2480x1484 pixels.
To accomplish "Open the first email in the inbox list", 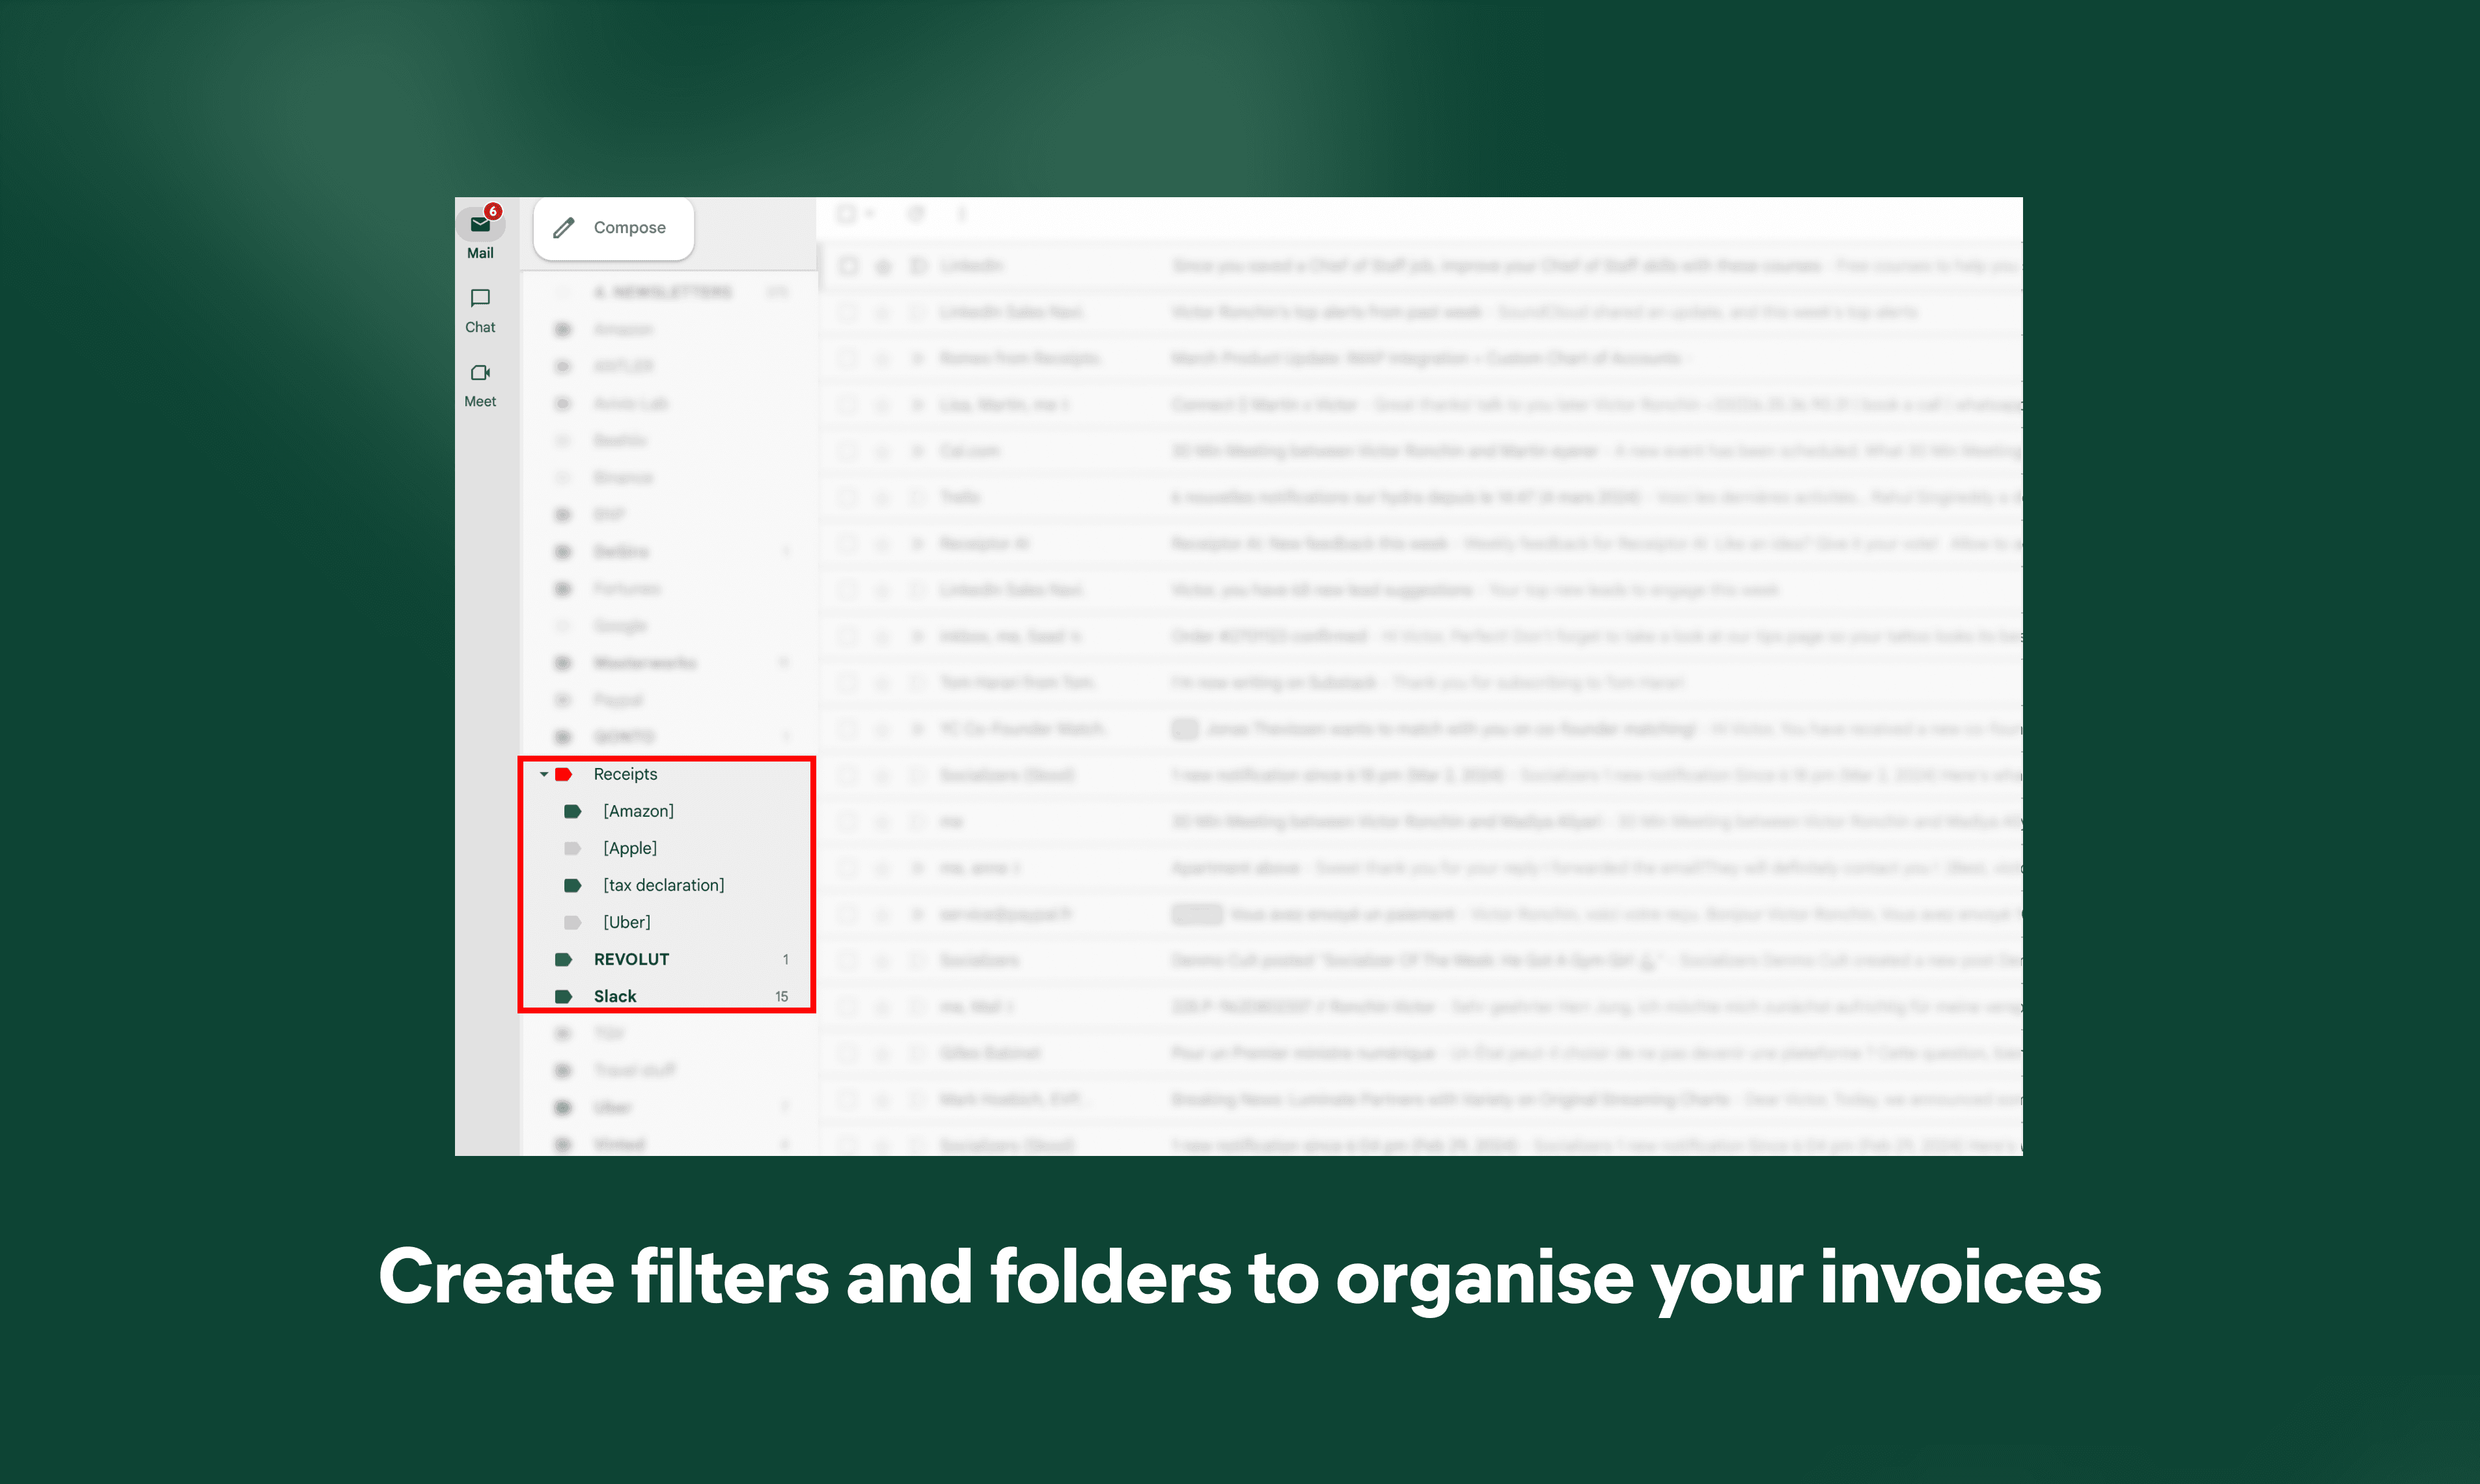I will [1400, 265].
